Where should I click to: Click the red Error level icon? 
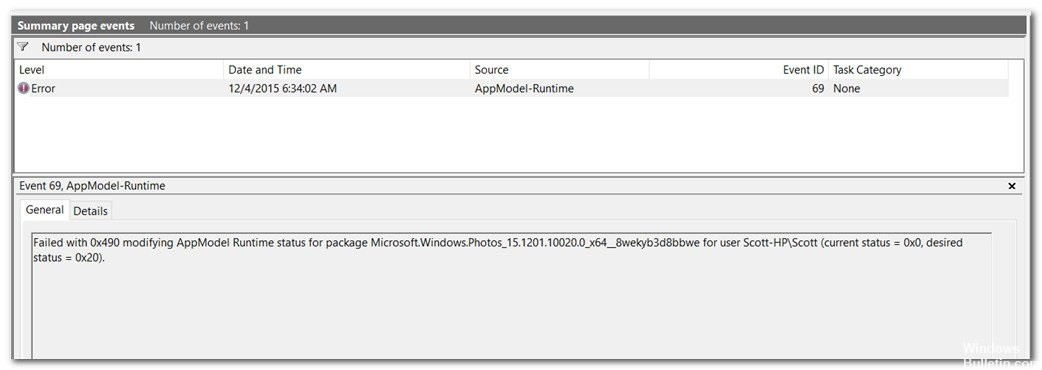[23, 88]
